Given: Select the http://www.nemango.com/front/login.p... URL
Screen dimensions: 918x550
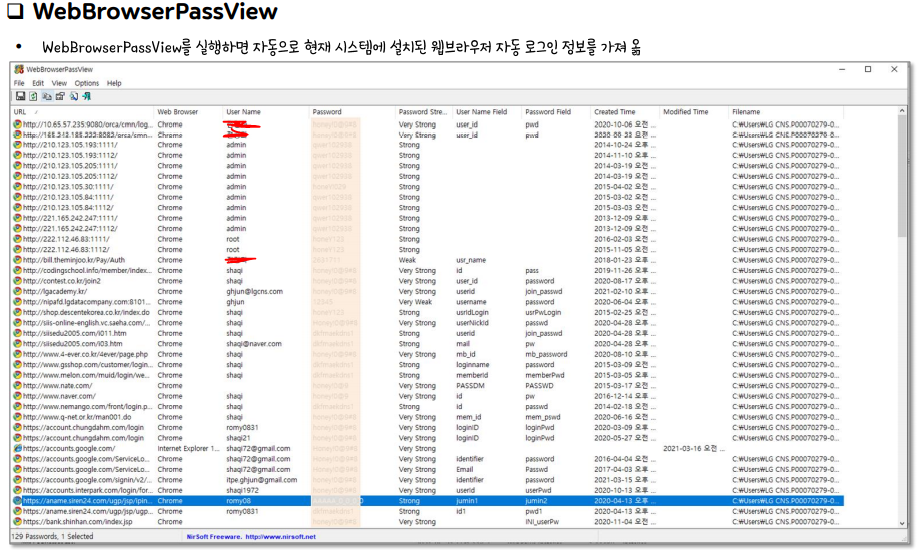Looking at the screenshot, I should coord(88,406).
